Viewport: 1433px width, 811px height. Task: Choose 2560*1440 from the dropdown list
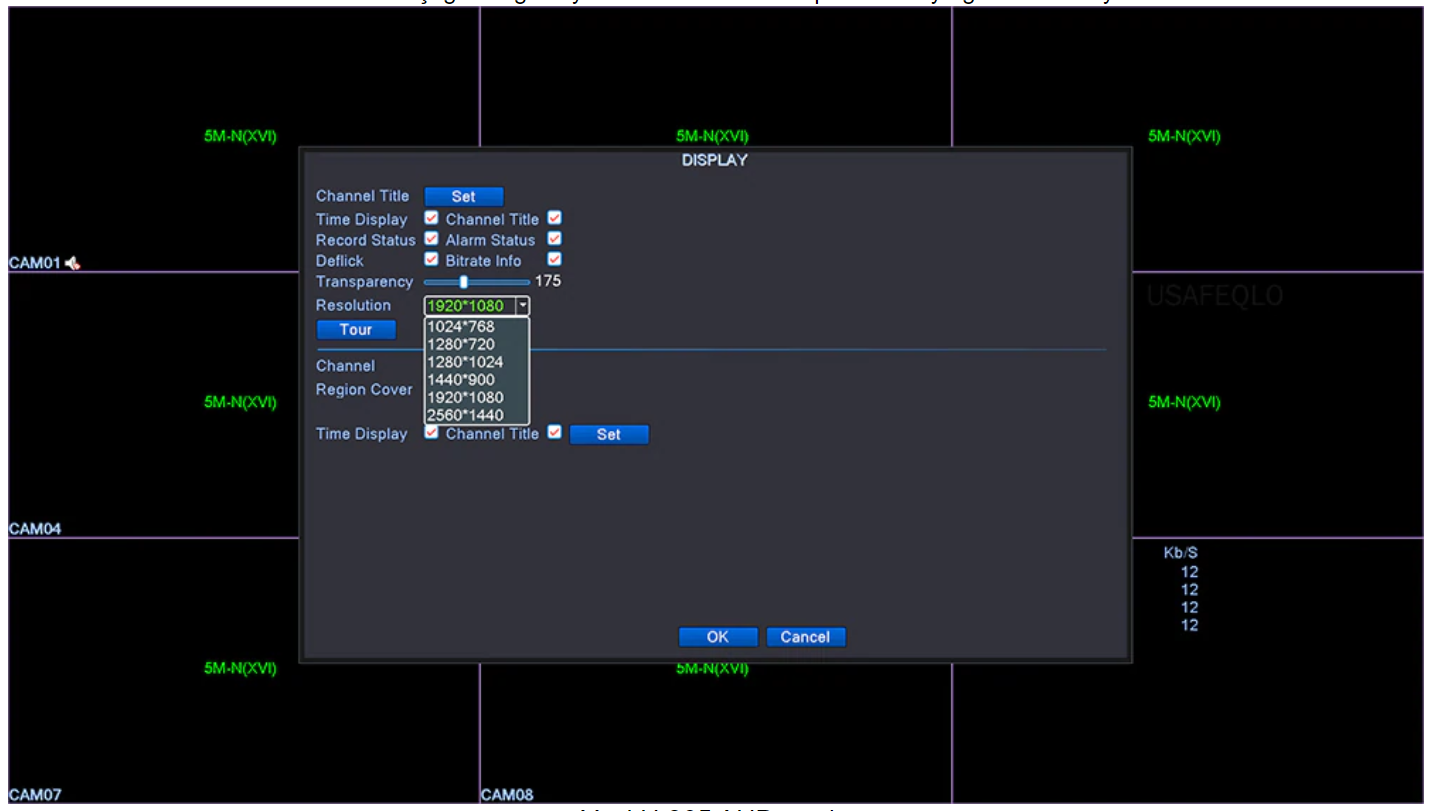point(465,415)
